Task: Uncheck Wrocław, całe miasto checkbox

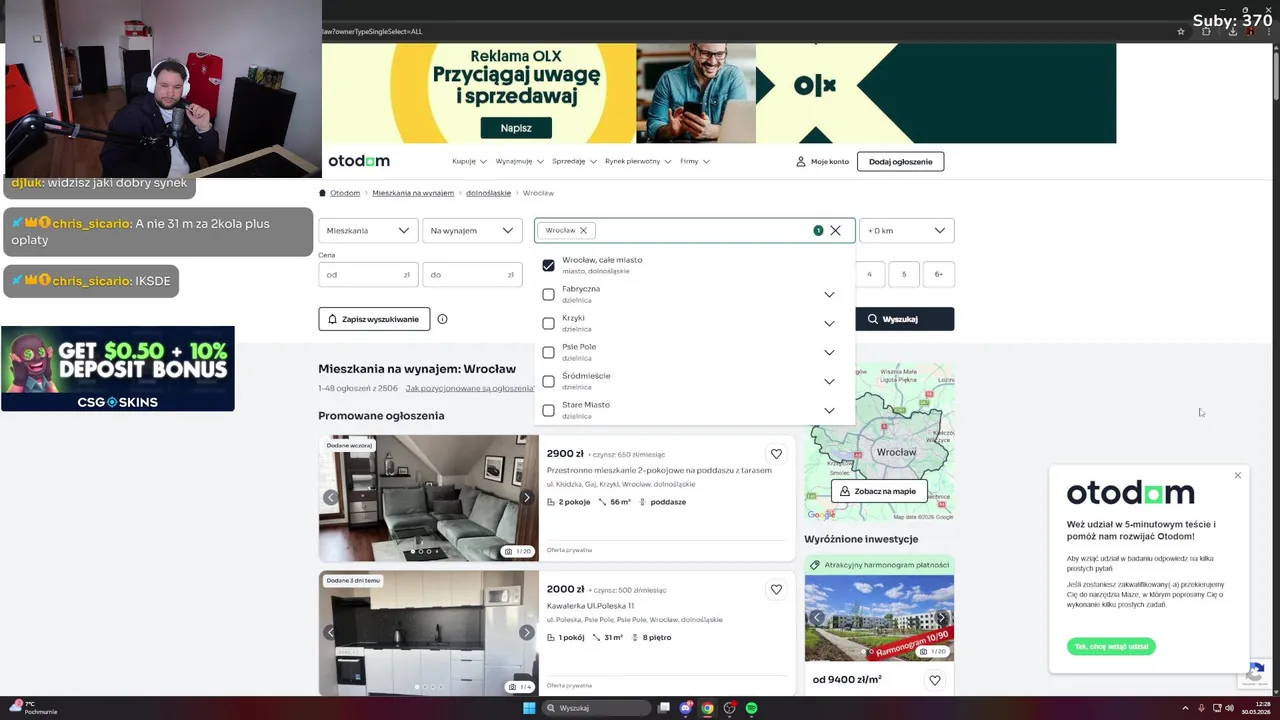Action: pos(548,265)
